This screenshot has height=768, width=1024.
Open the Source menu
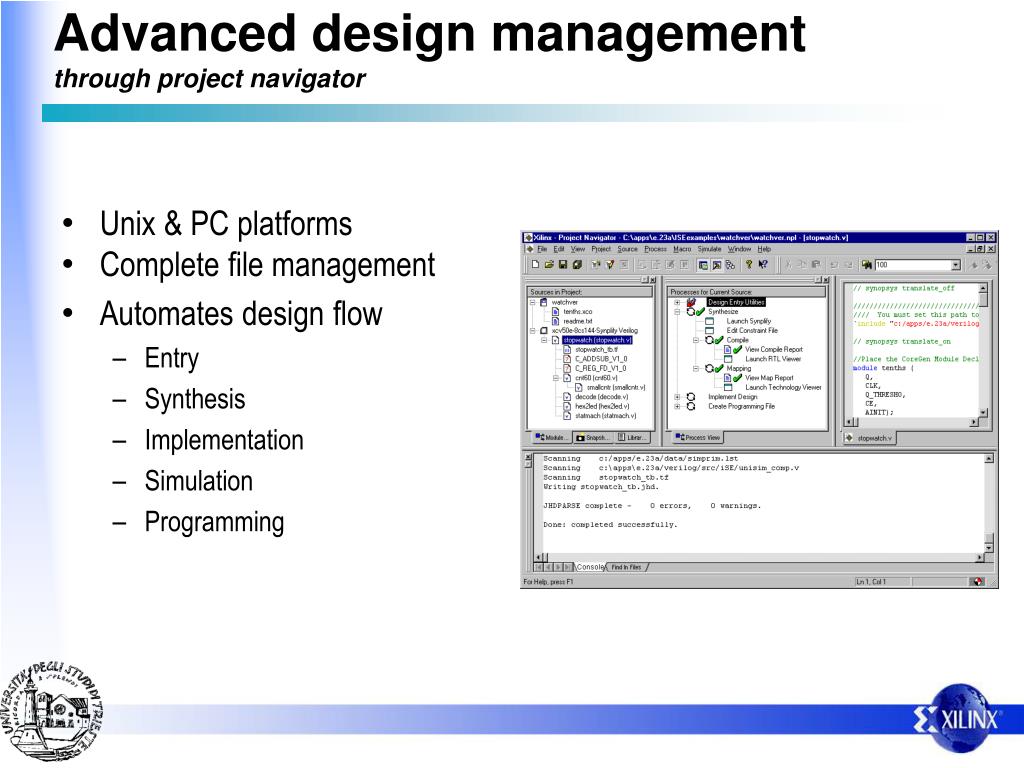(628, 249)
